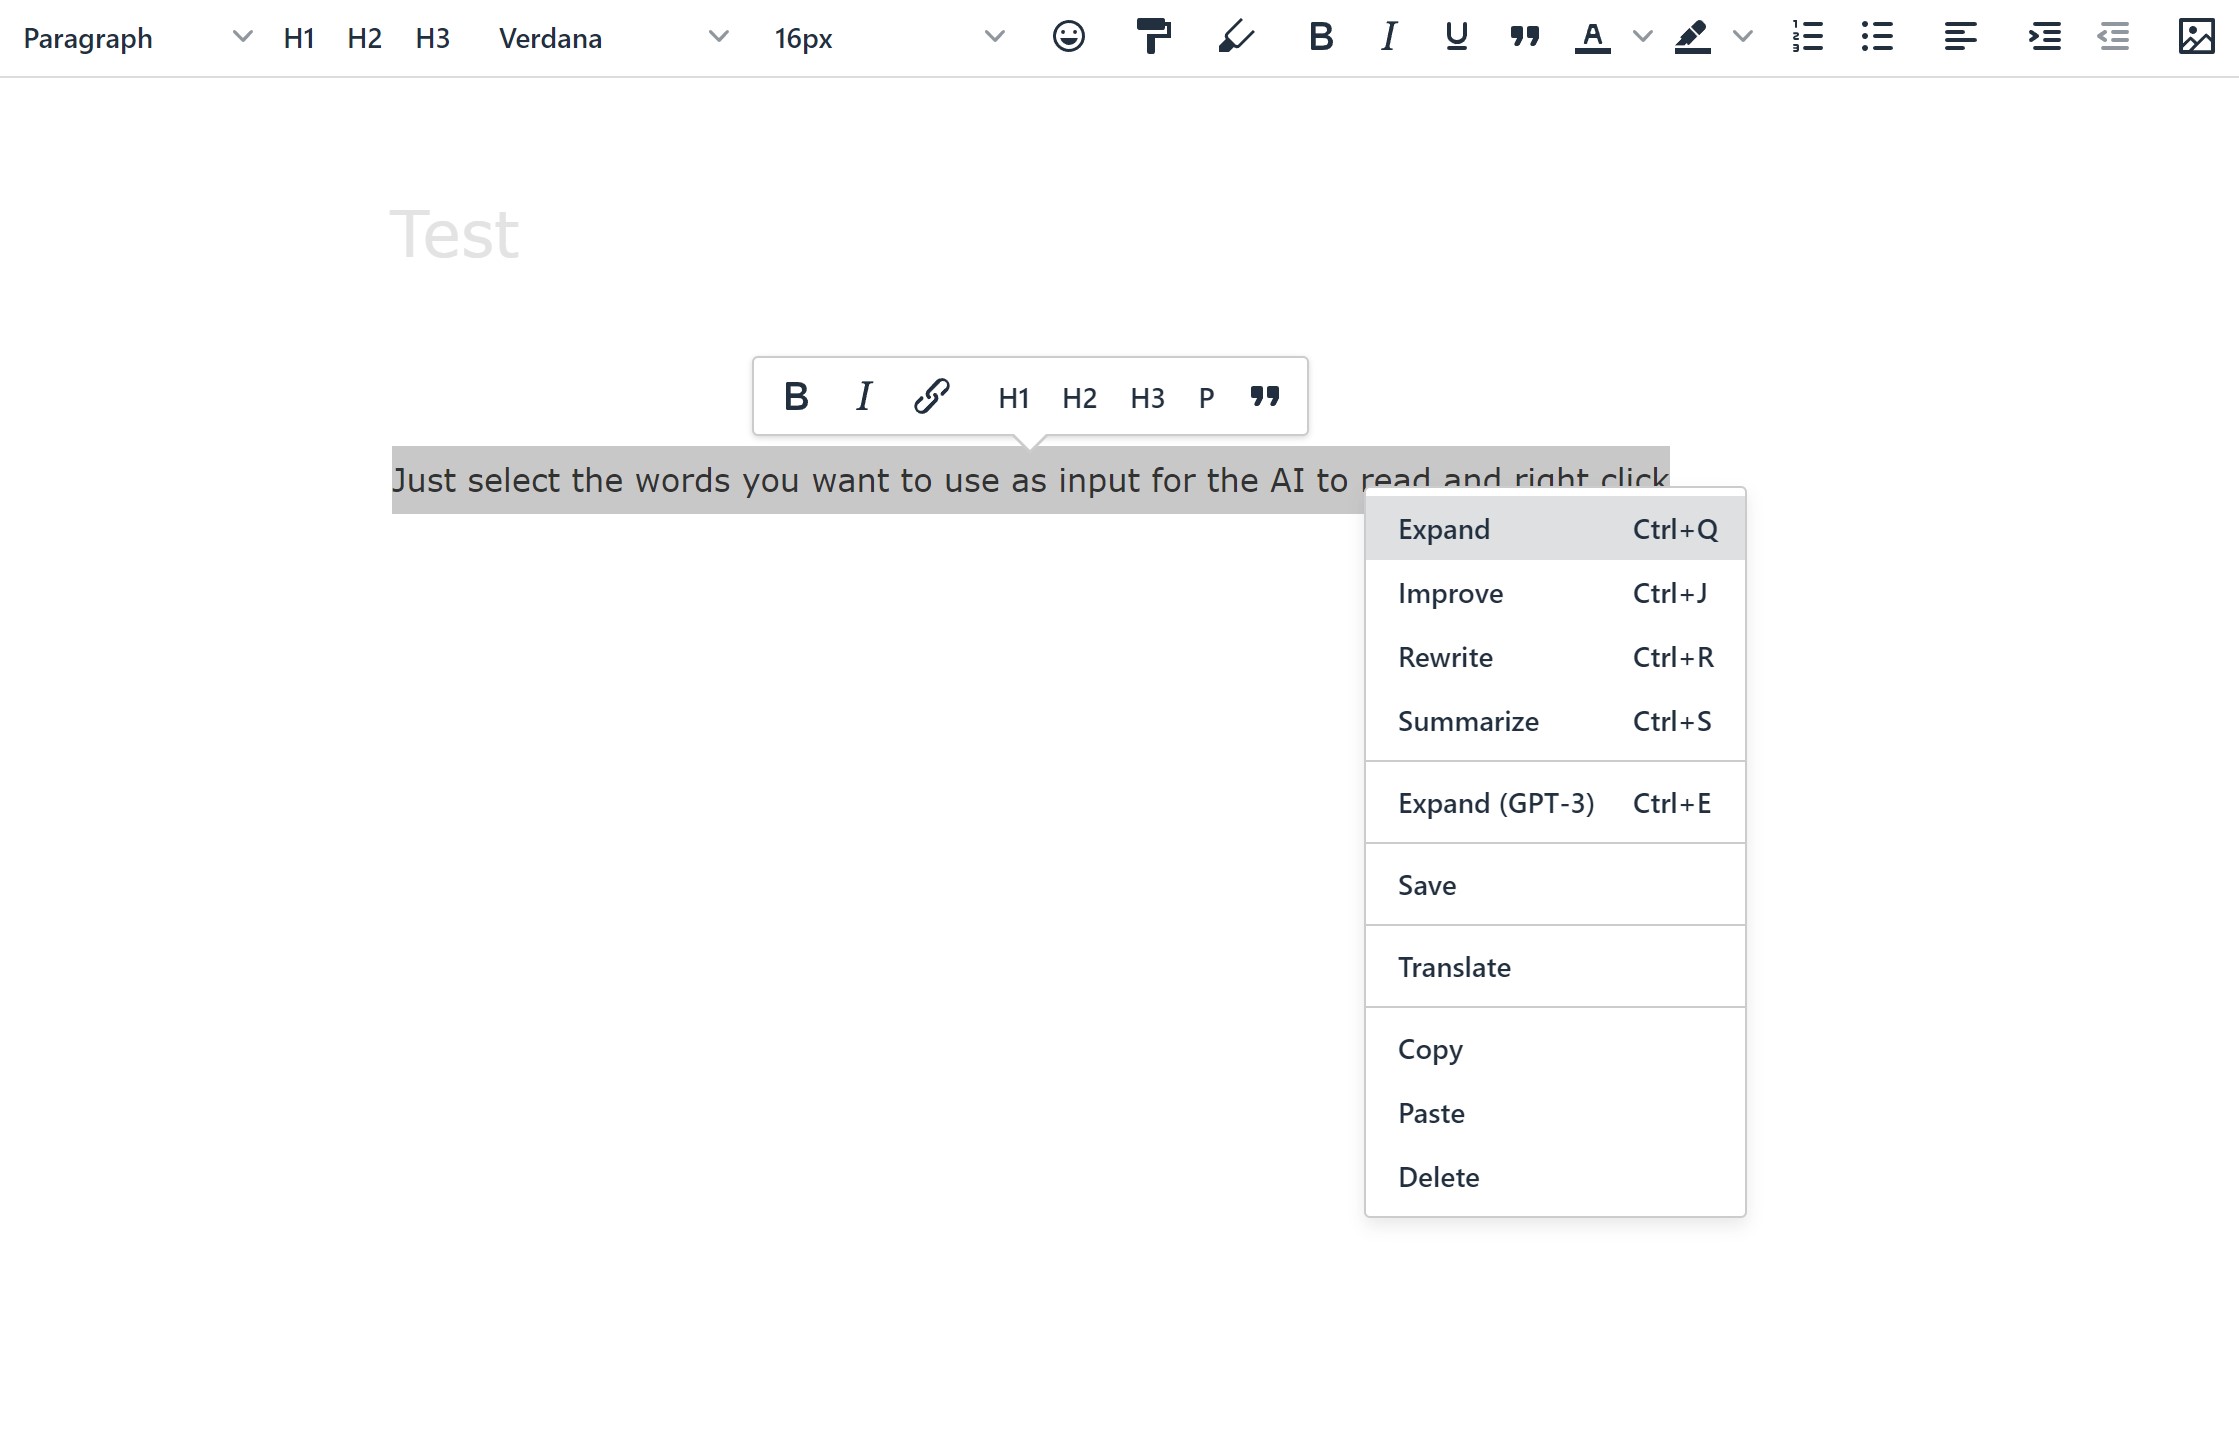Toggle underline in the top toolbar
Viewport: 2239px width, 1444px height.
tap(1456, 37)
